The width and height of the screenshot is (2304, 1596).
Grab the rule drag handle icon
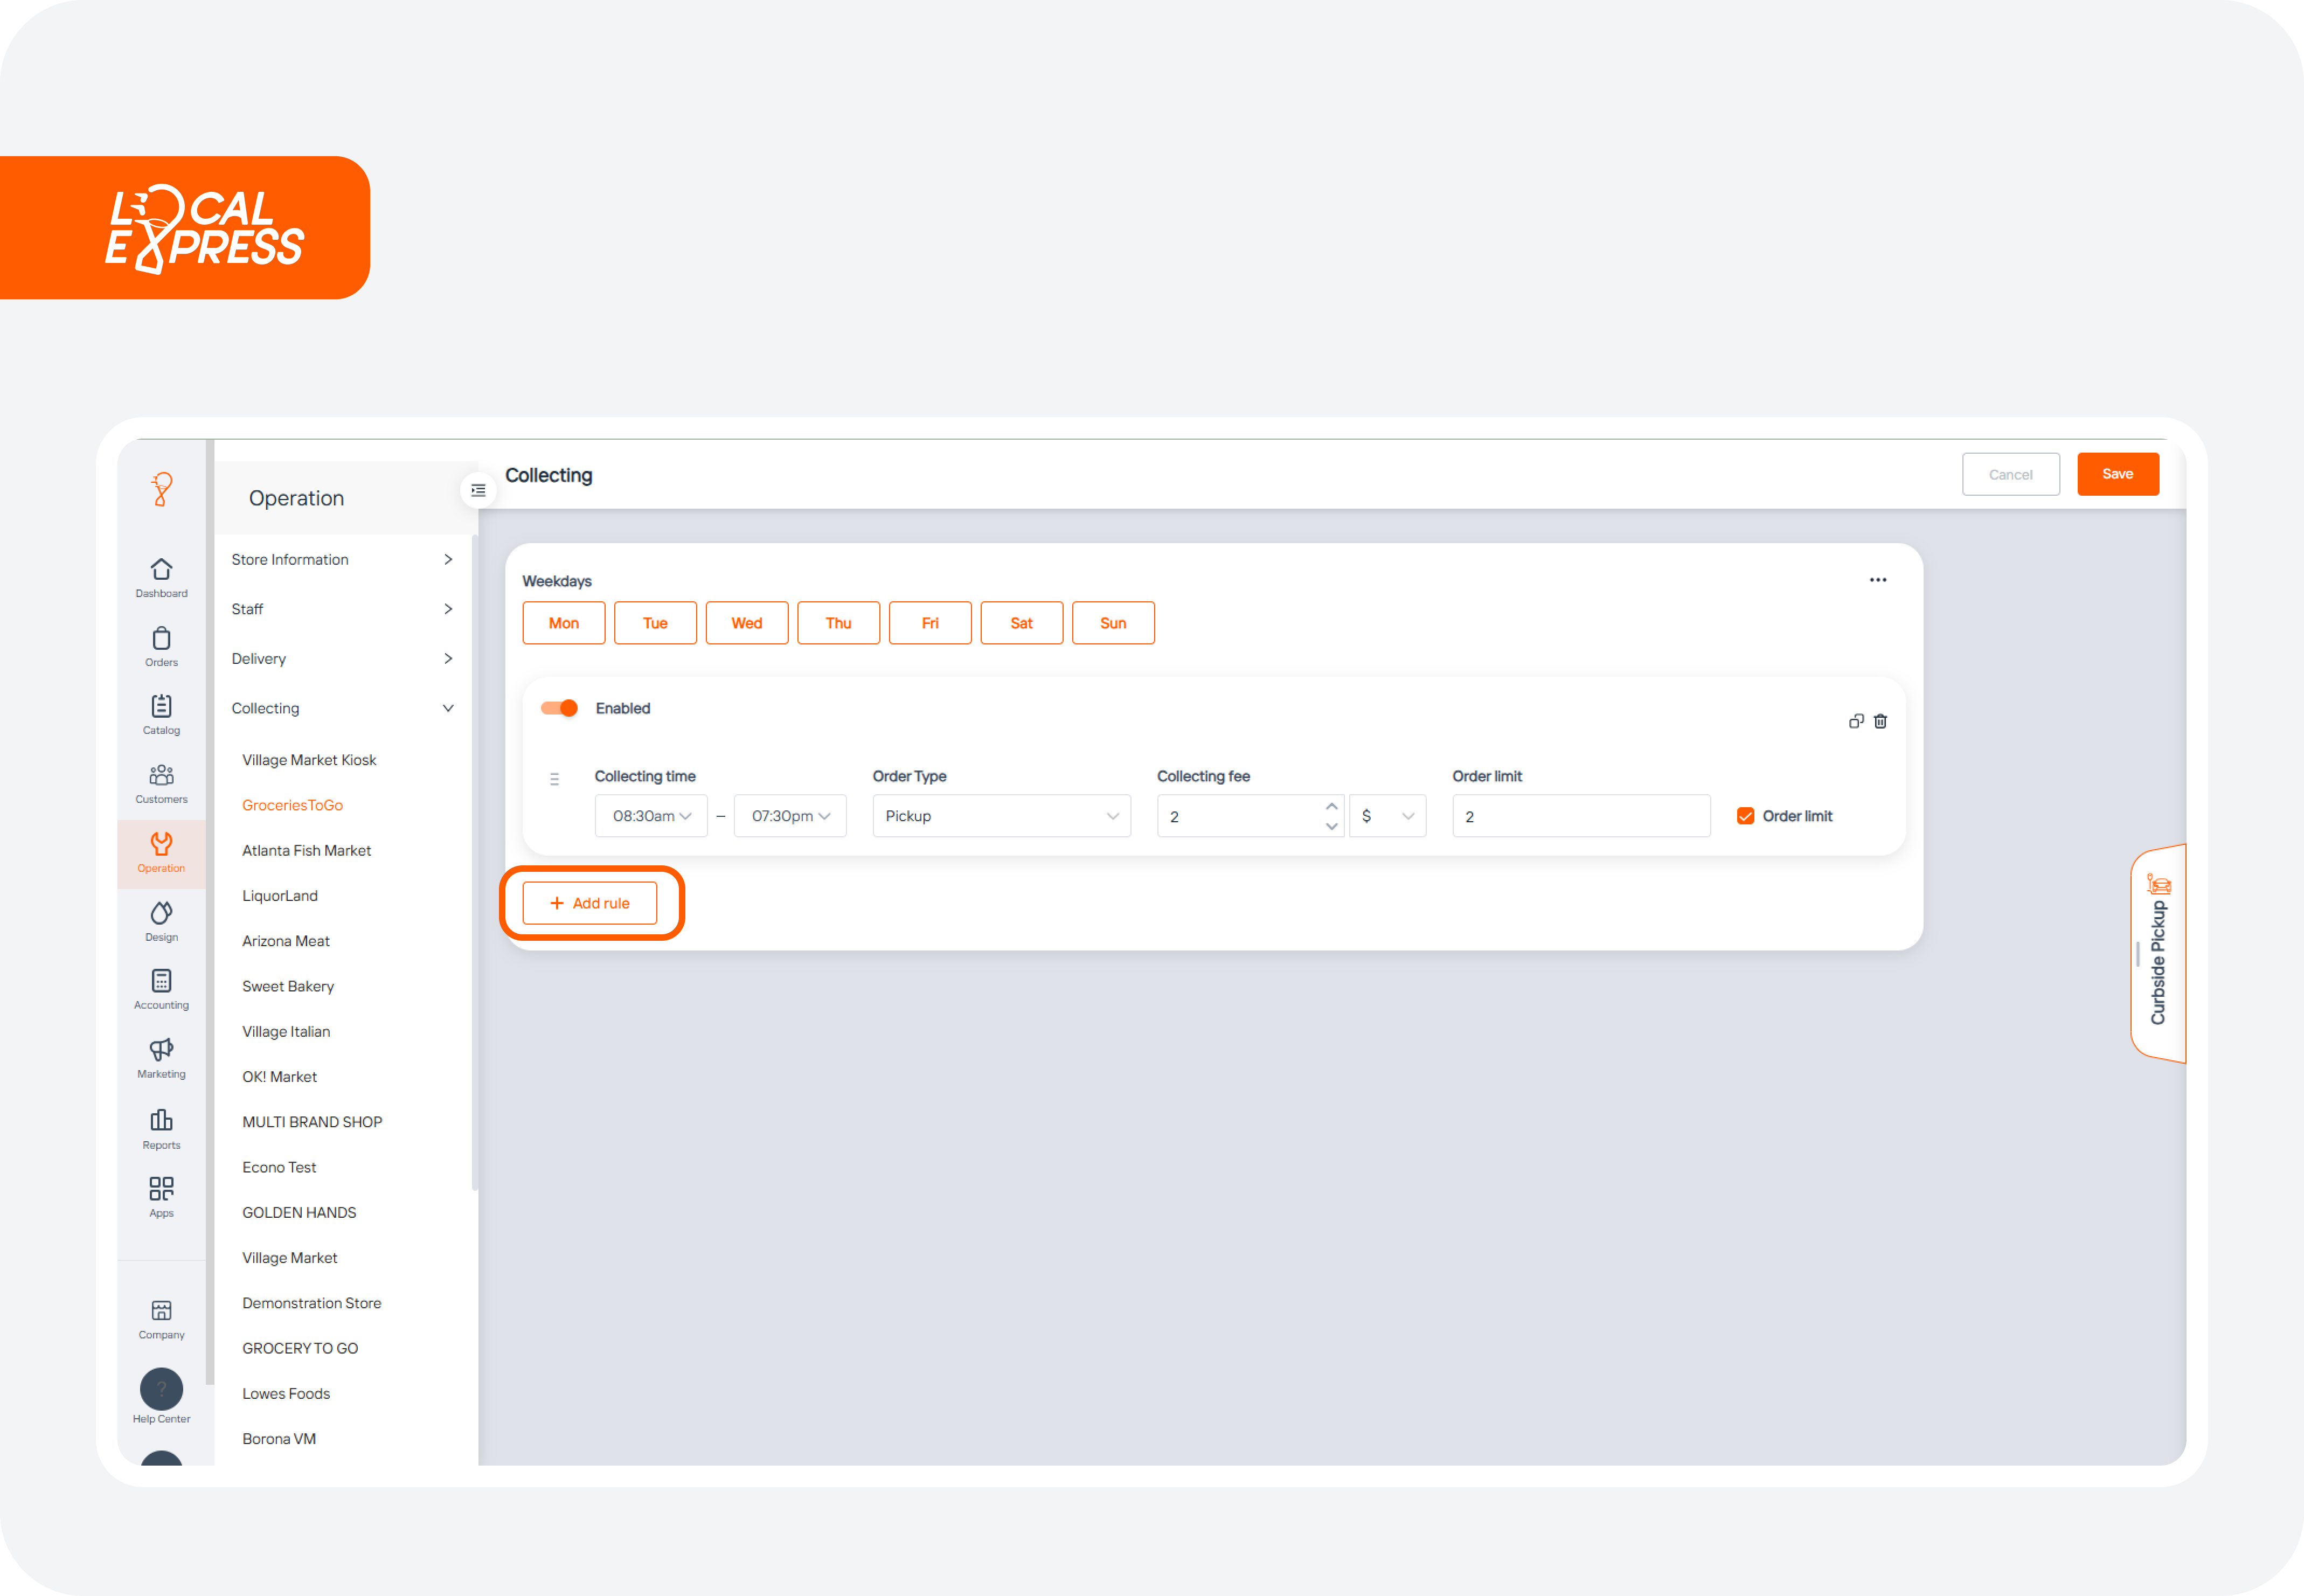(x=554, y=779)
